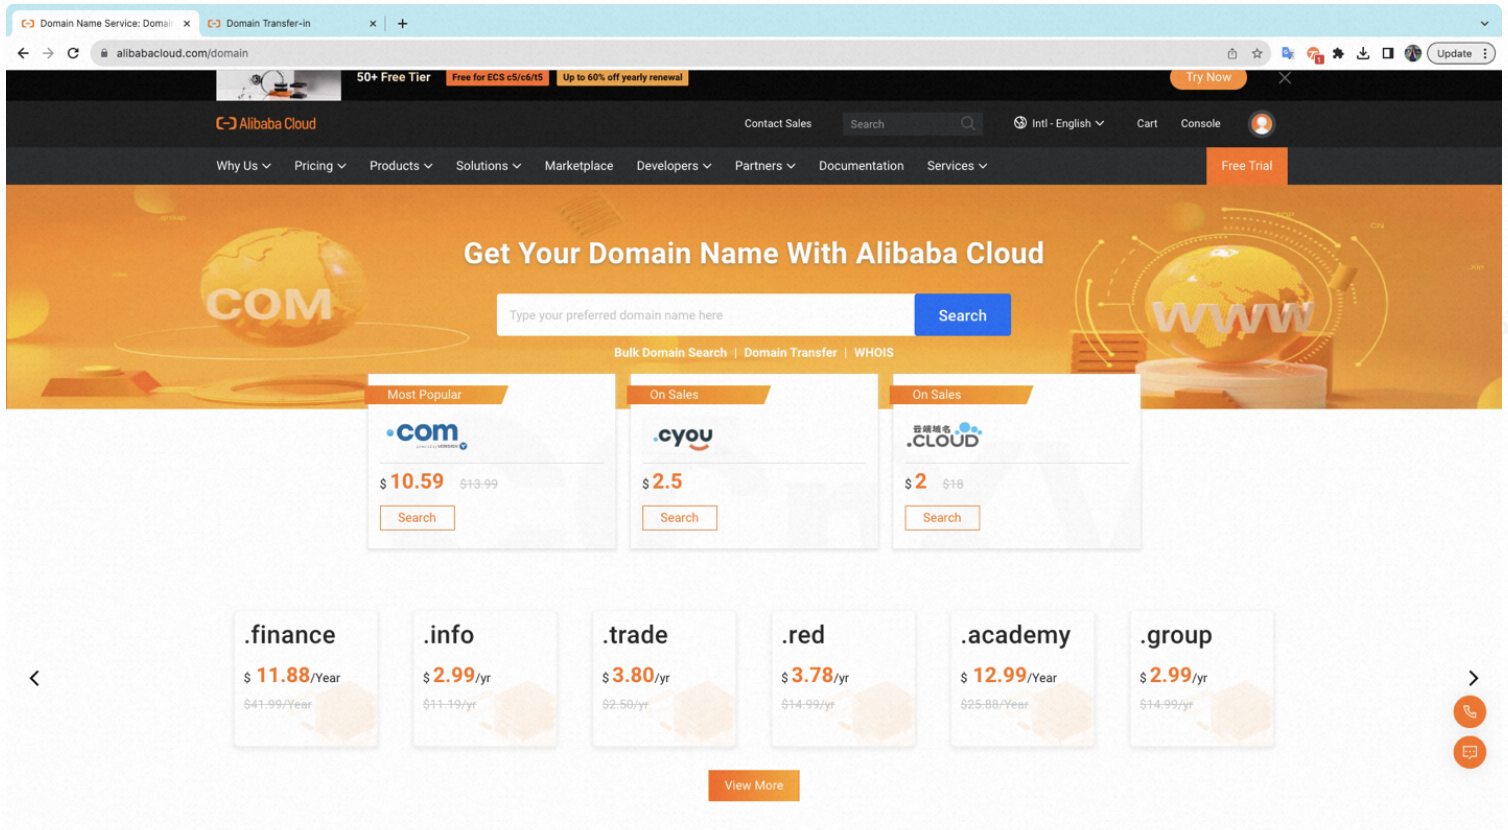The height and width of the screenshot is (830, 1508).
Task: Open Bulk Domain Search link
Action: pos(670,352)
